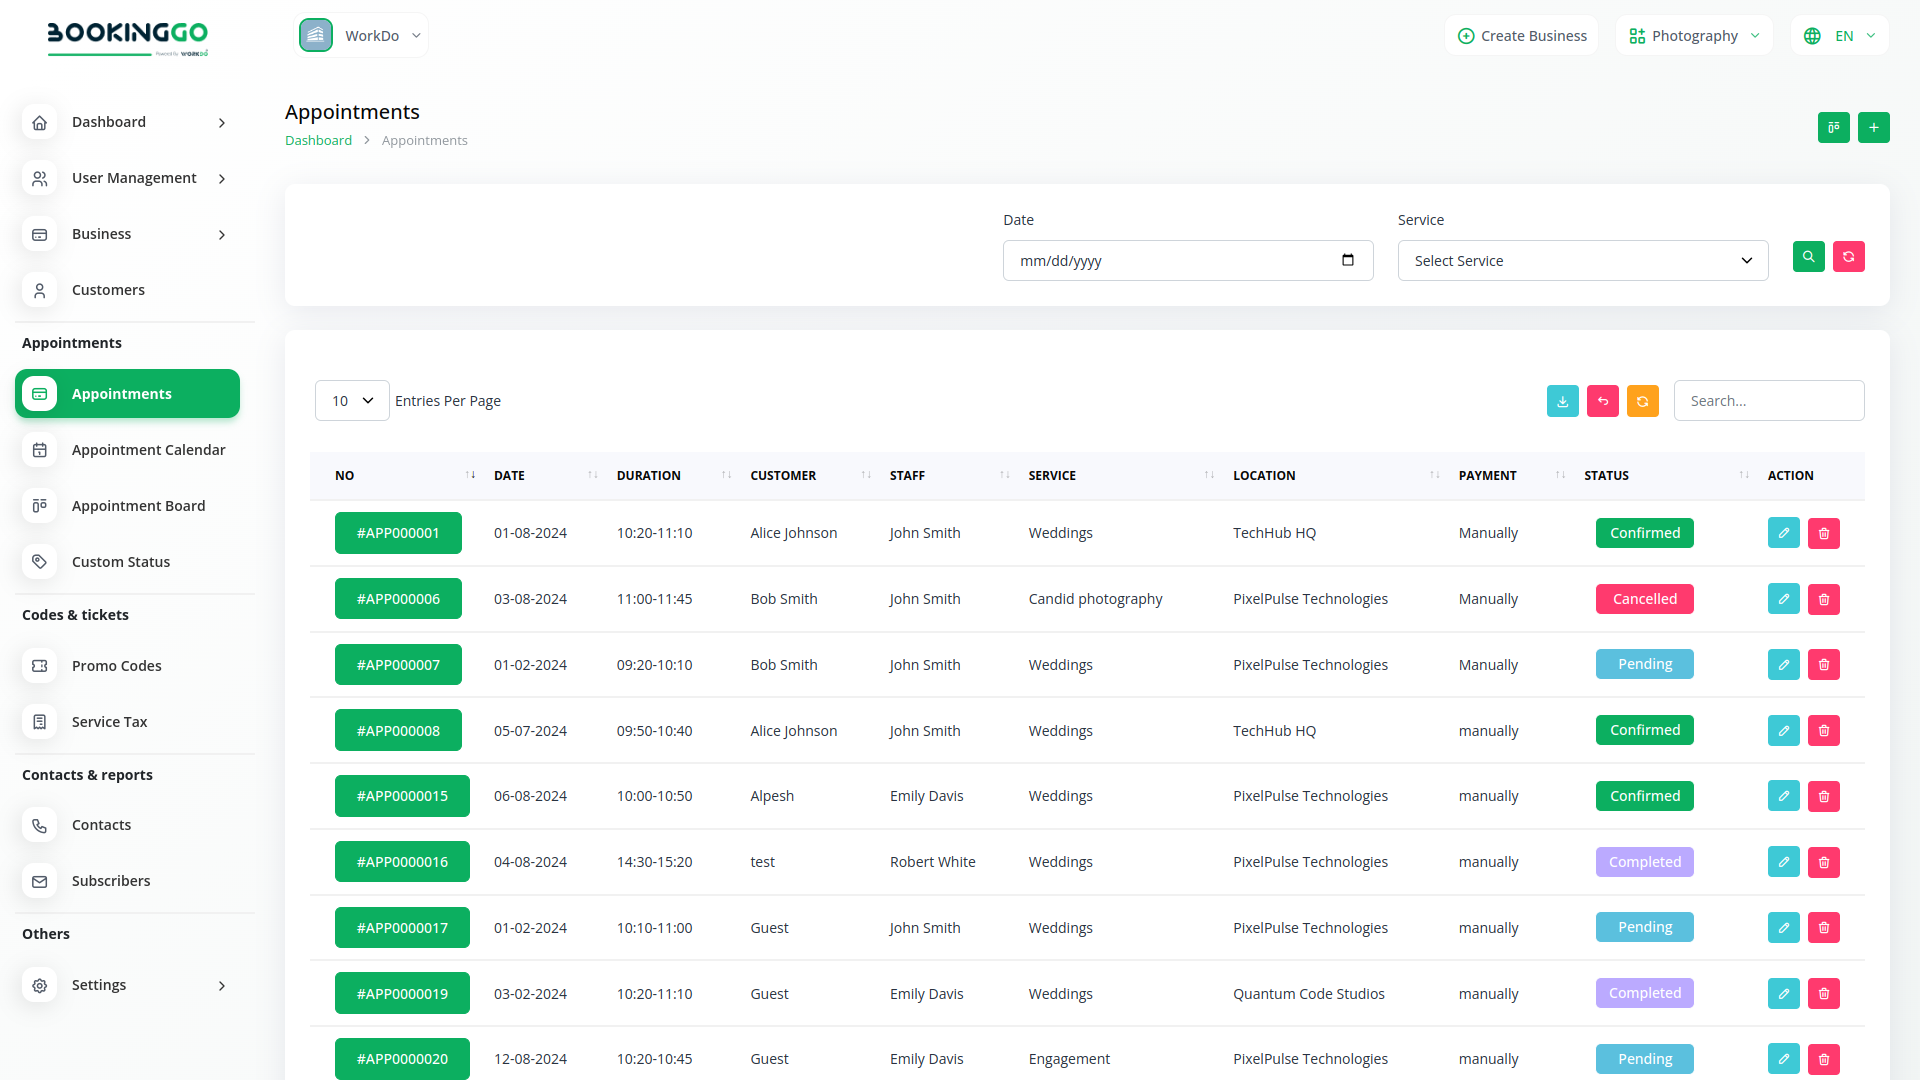1920x1080 pixels.
Task: Open the entries per page dropdown
Action: [x=352, y=401]
